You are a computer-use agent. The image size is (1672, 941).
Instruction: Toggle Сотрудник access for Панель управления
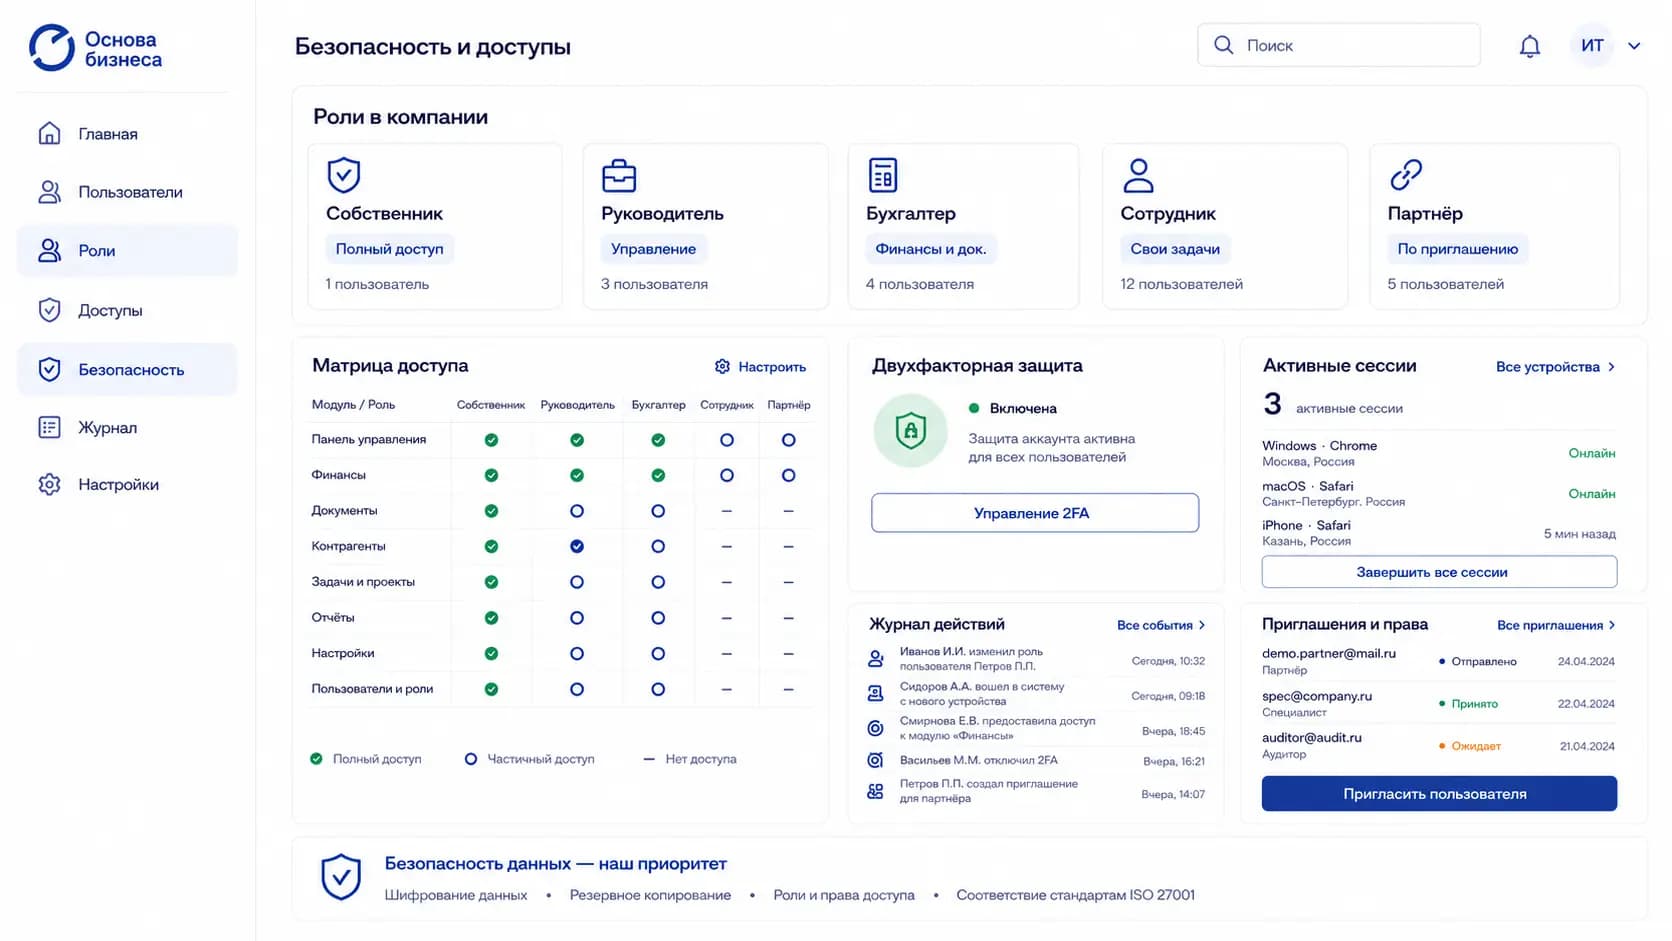(727, 440)
